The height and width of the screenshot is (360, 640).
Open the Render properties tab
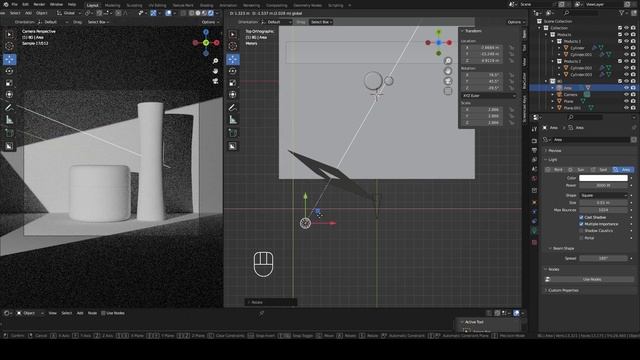[x=534, y=141]
